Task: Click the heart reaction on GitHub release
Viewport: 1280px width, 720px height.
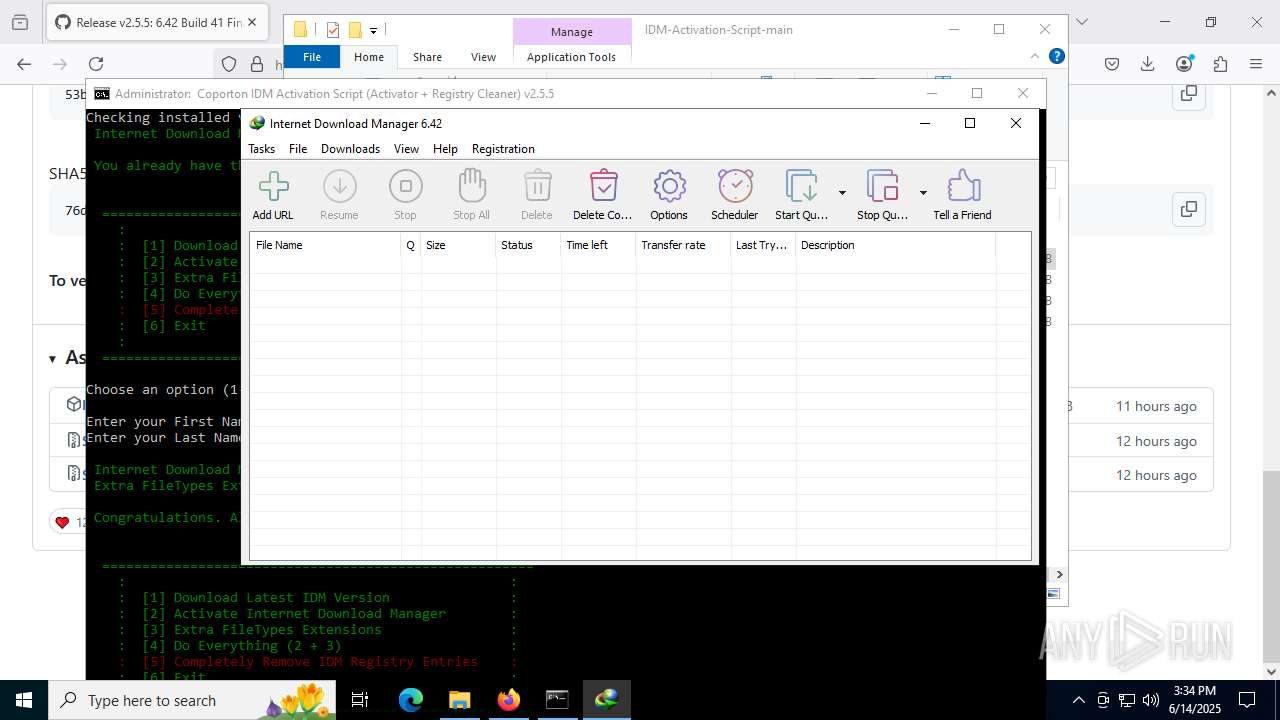Action: (x=62, y=522)
